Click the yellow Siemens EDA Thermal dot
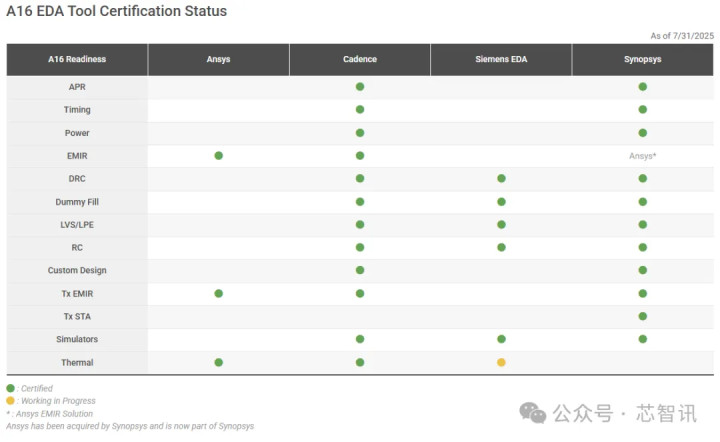 click(501, 362)
